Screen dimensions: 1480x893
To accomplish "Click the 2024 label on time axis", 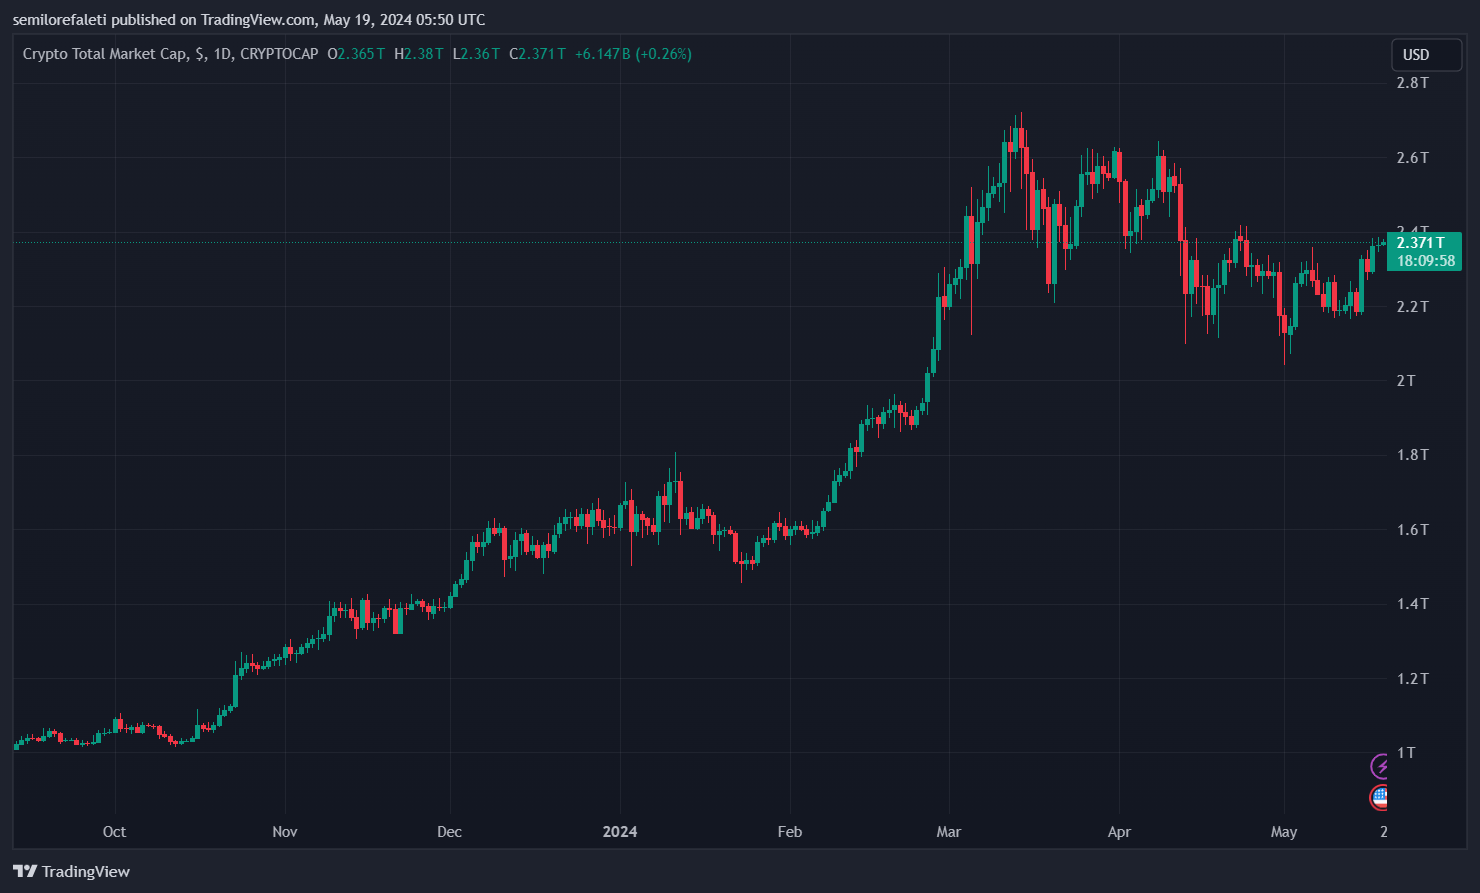I will tap(620, 832).
